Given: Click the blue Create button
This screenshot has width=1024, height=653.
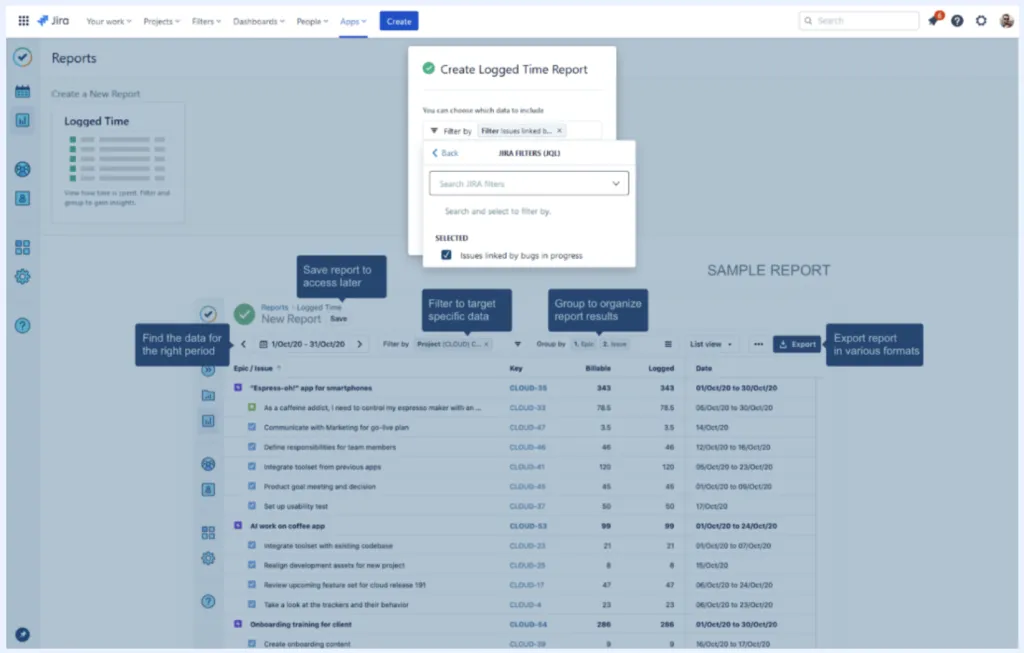Looking at the screenshot, I should pyautogui.click(x=399, y=22).
